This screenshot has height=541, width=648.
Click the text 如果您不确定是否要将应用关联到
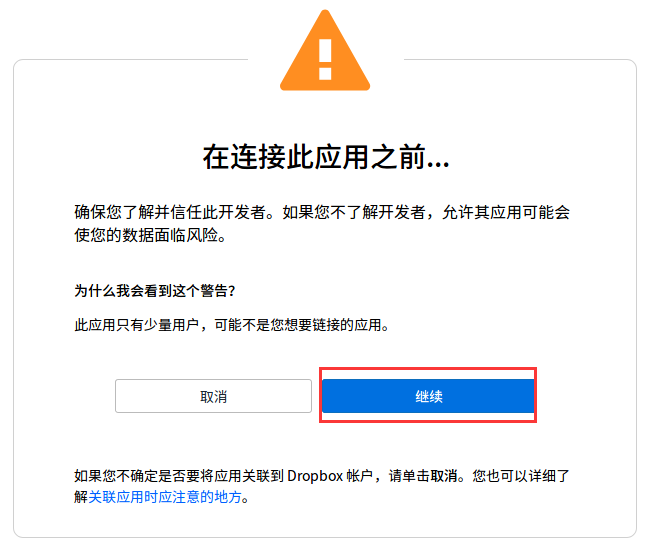[x=179, y=476]
